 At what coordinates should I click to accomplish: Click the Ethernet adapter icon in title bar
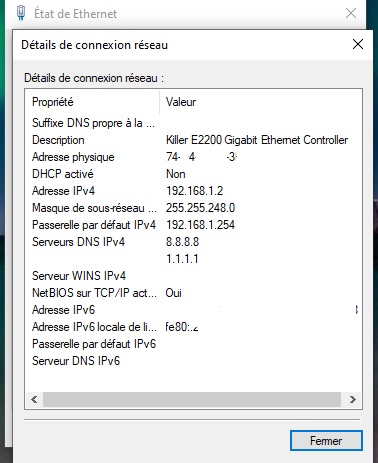pos(21,13)
